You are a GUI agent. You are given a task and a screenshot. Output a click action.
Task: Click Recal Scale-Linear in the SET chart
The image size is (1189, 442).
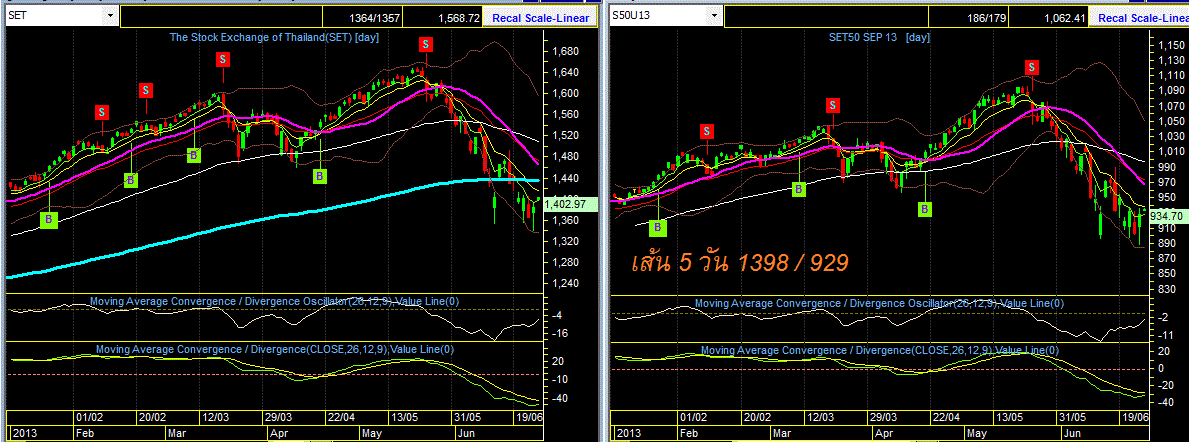pos(540,17)
